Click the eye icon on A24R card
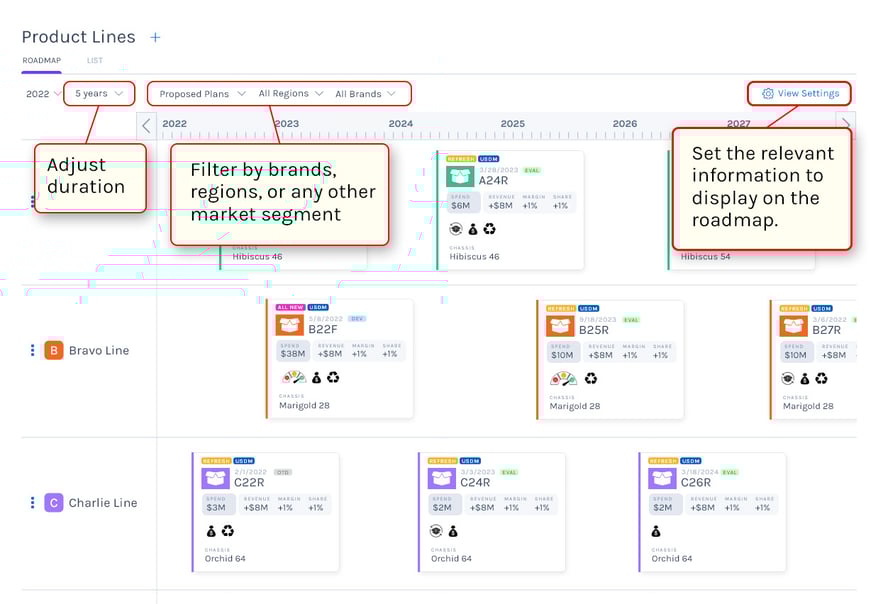888x604 pixels. pos(455,229)
